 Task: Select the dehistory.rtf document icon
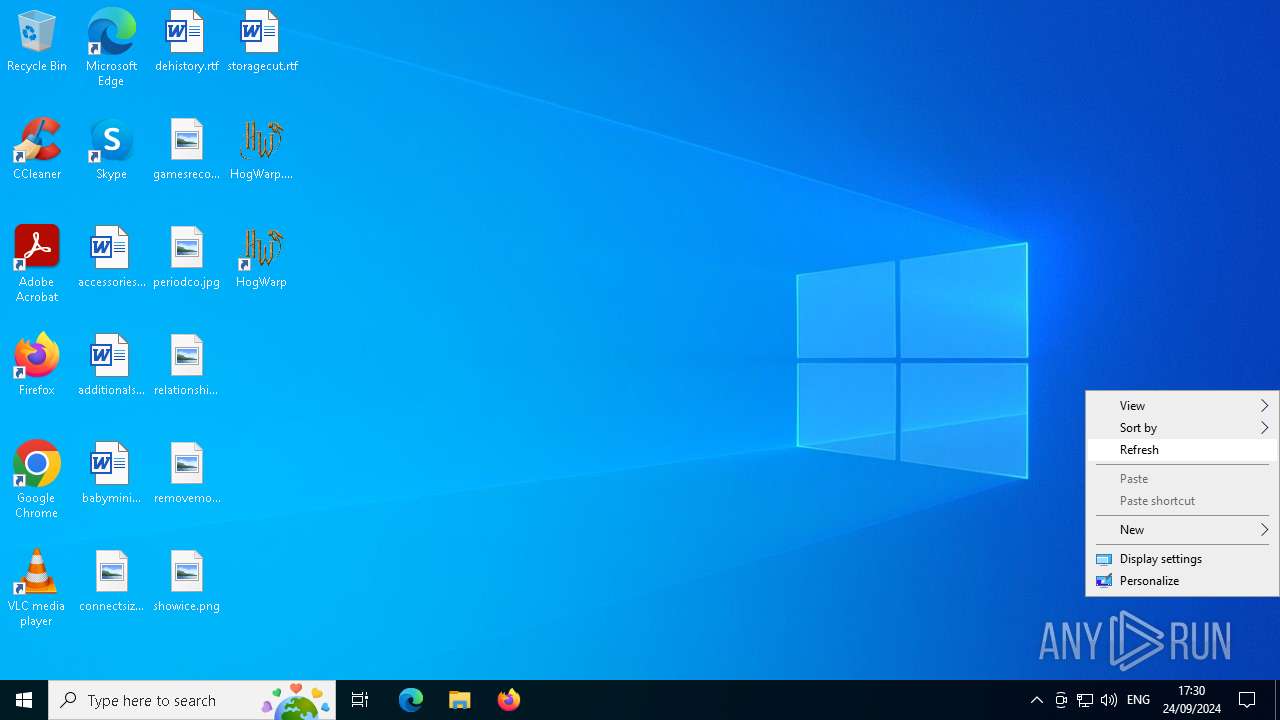point(186,42)
